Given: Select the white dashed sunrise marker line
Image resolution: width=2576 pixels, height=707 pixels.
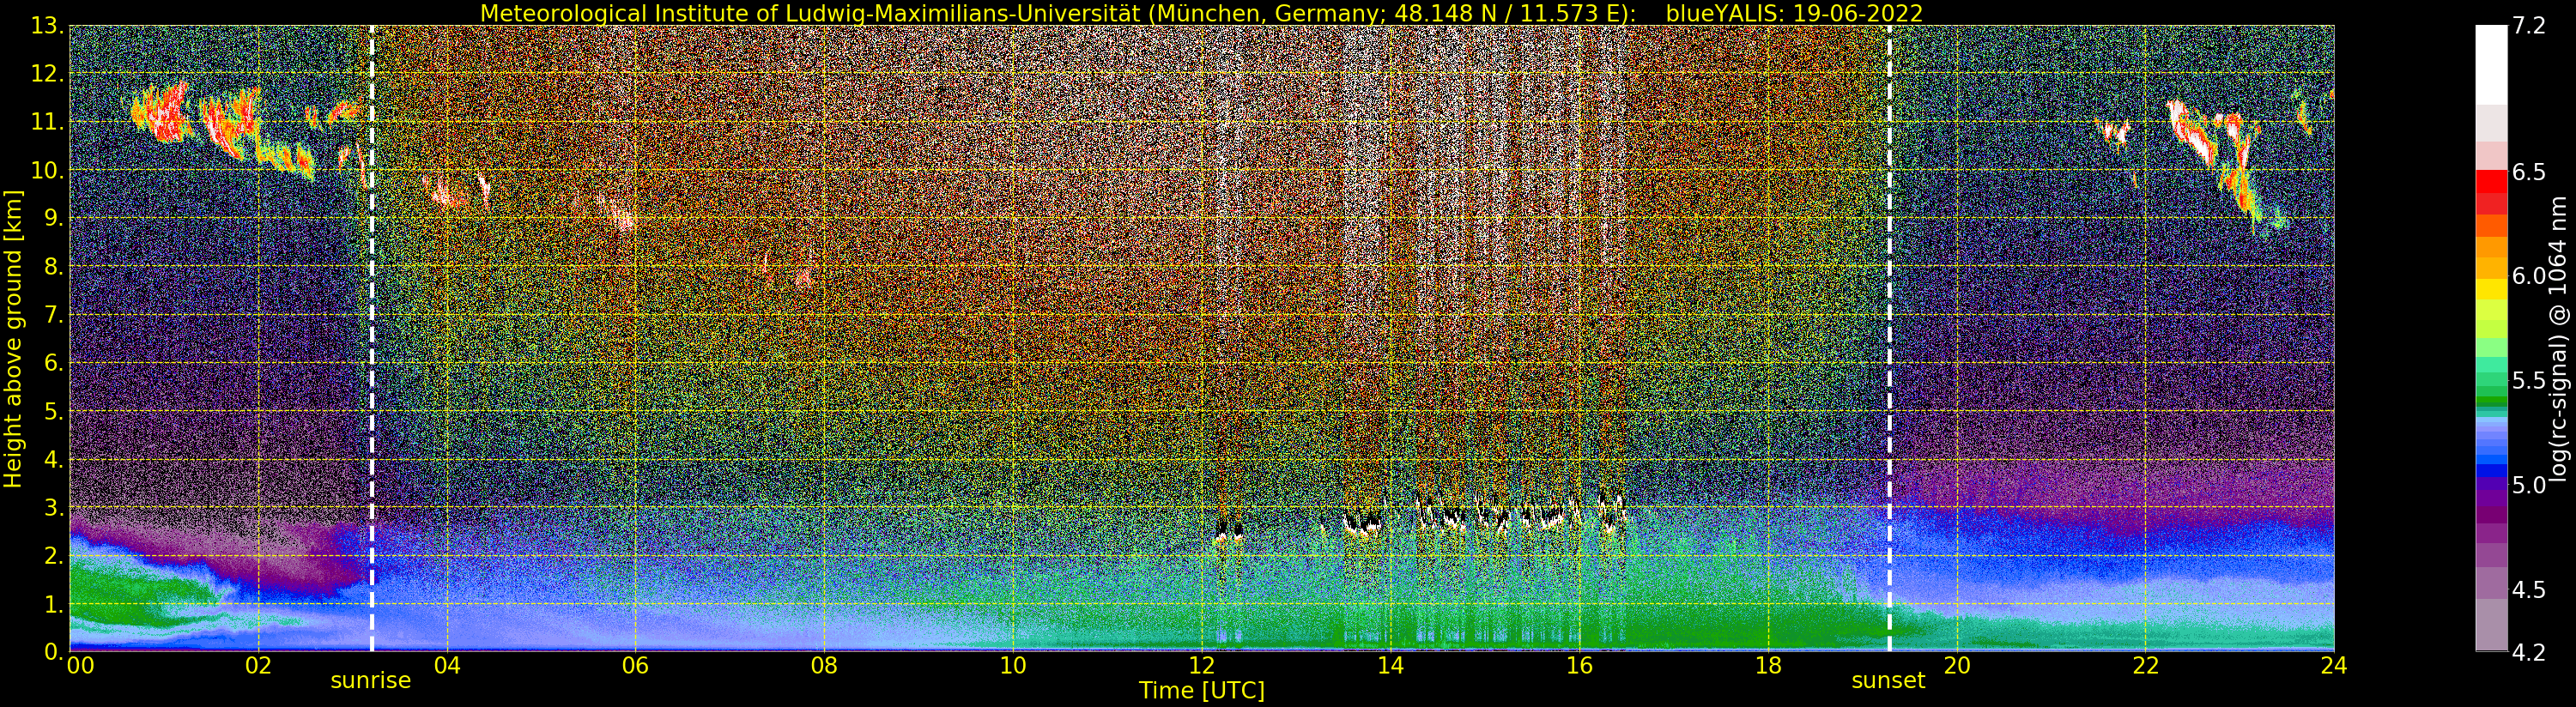Looking at the screenshot, I should click(x=372, y=338).
